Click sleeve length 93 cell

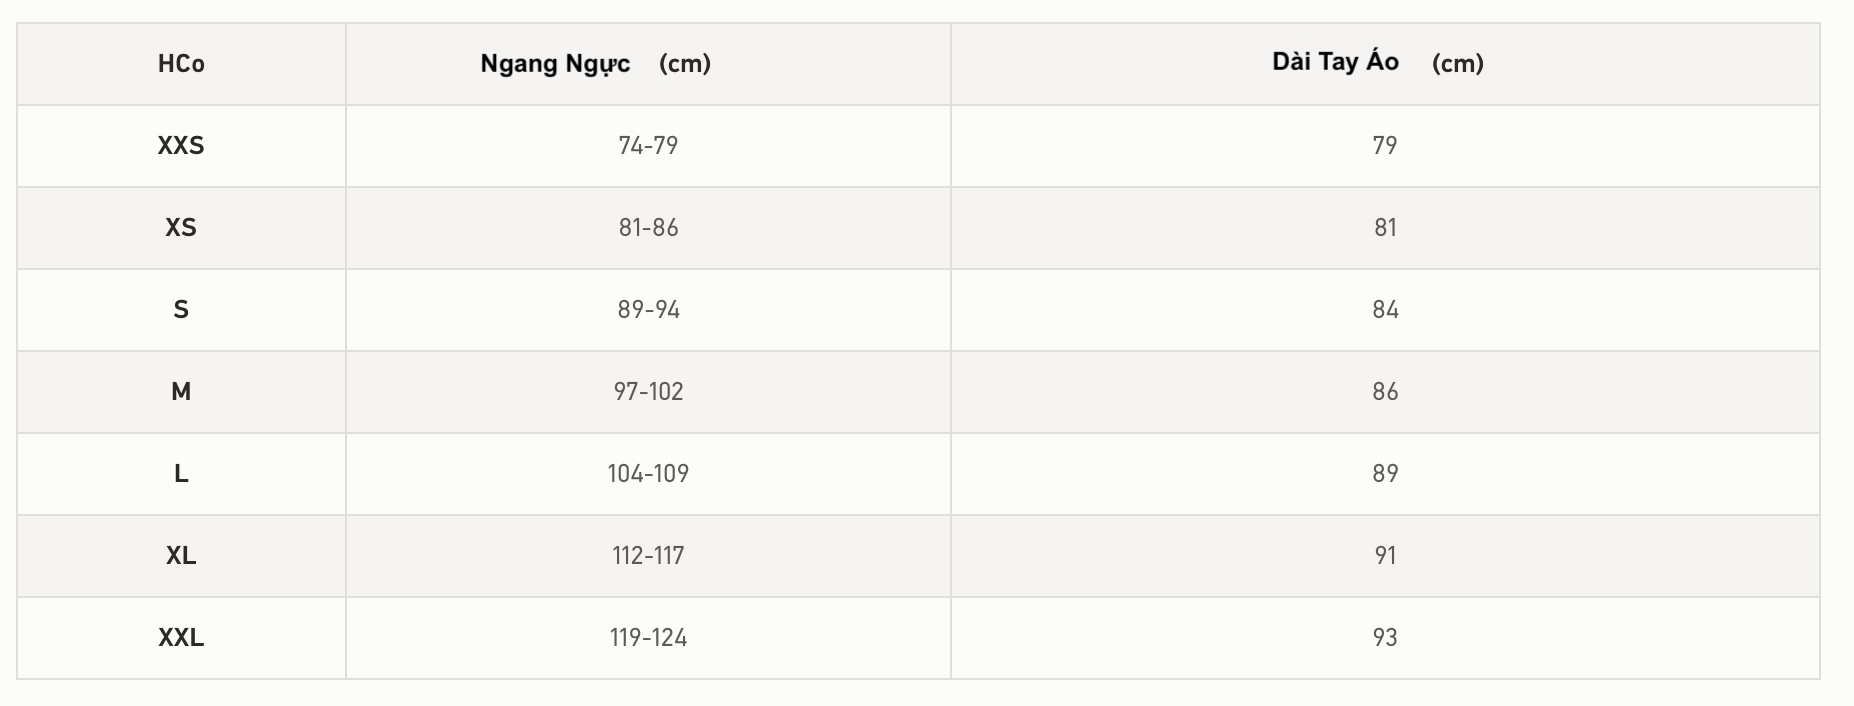point(1385,638)
